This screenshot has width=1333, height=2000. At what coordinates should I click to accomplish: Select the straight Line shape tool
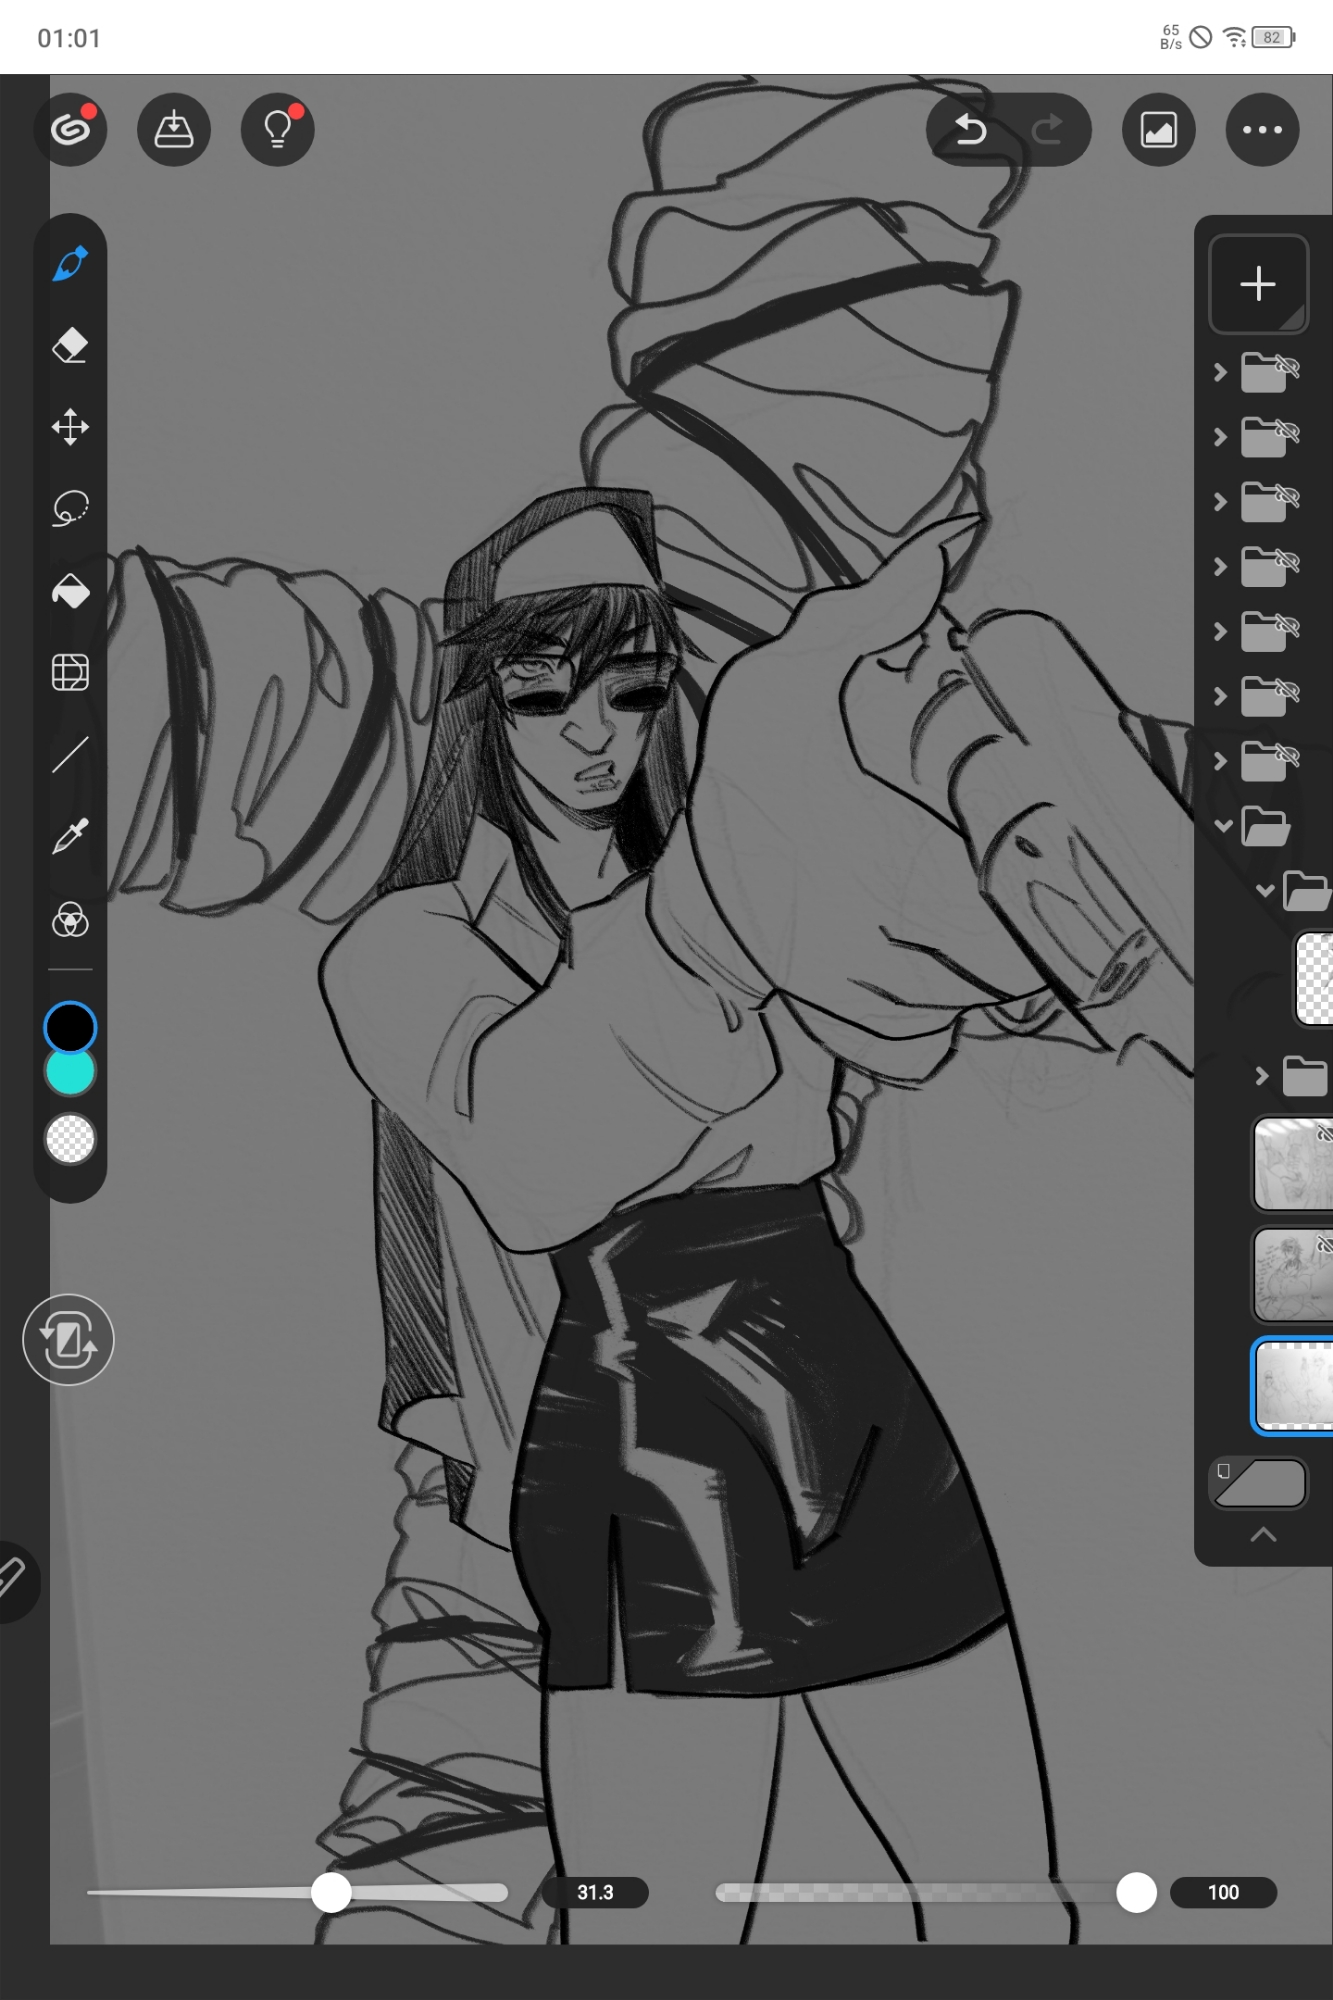[x=70, y=755]
